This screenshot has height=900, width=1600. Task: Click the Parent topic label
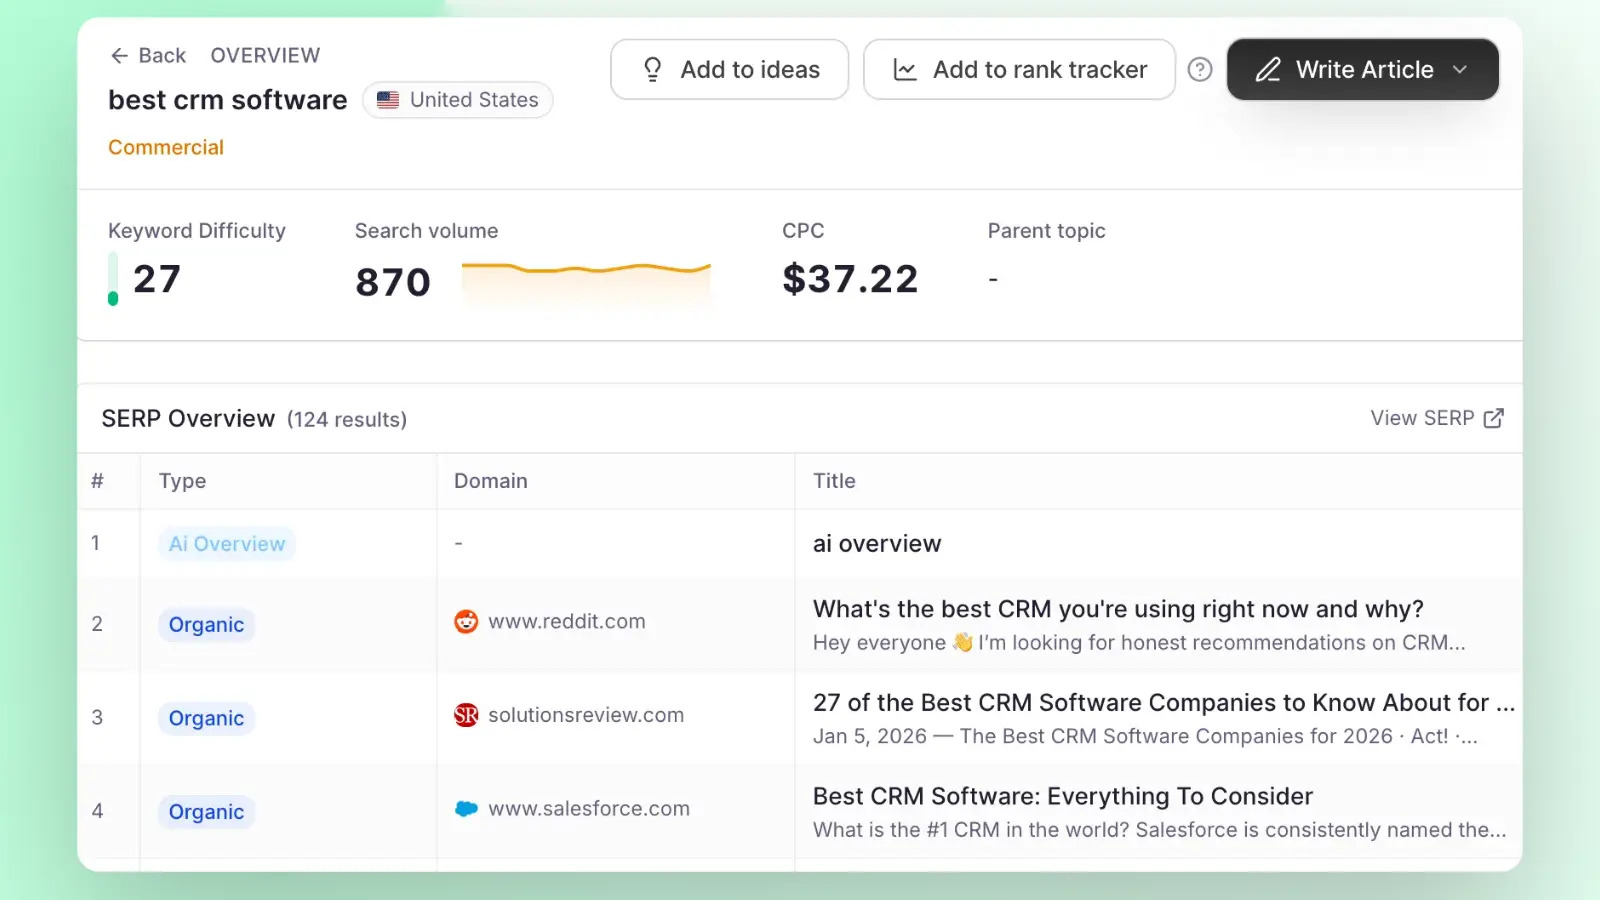coord(1046,231)
